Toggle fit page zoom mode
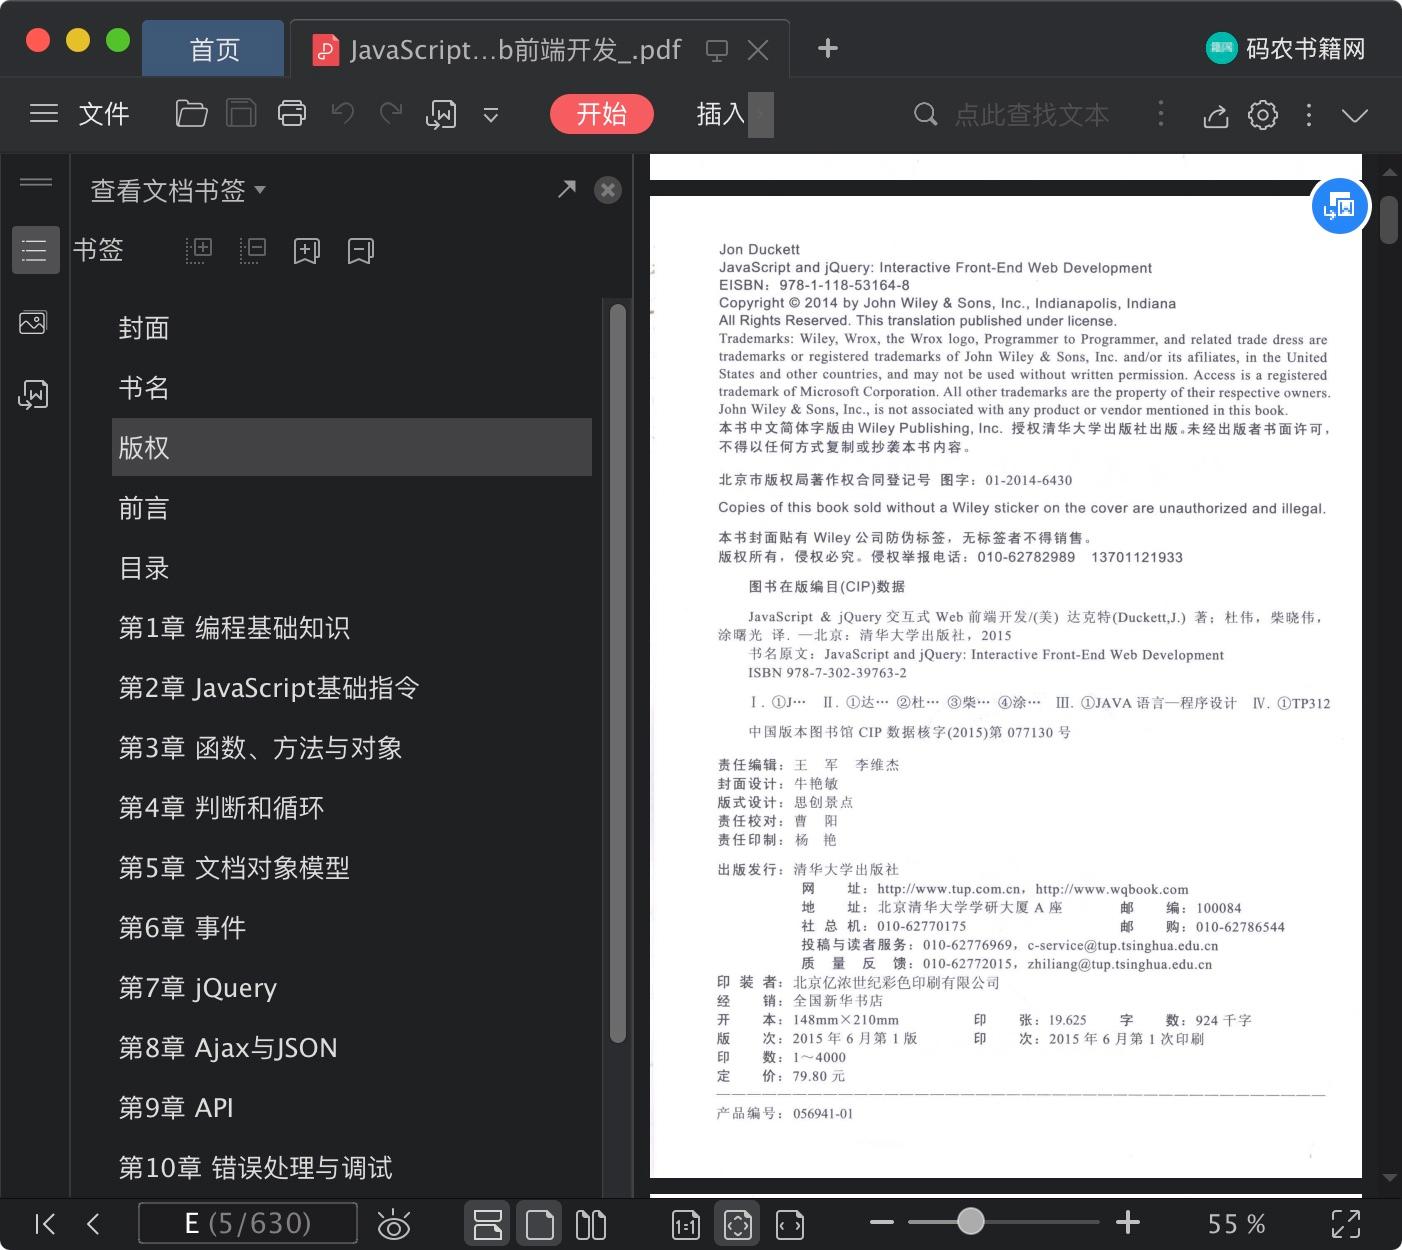The width and height of the screenshot is (1402, 1250). point(738,1225)
